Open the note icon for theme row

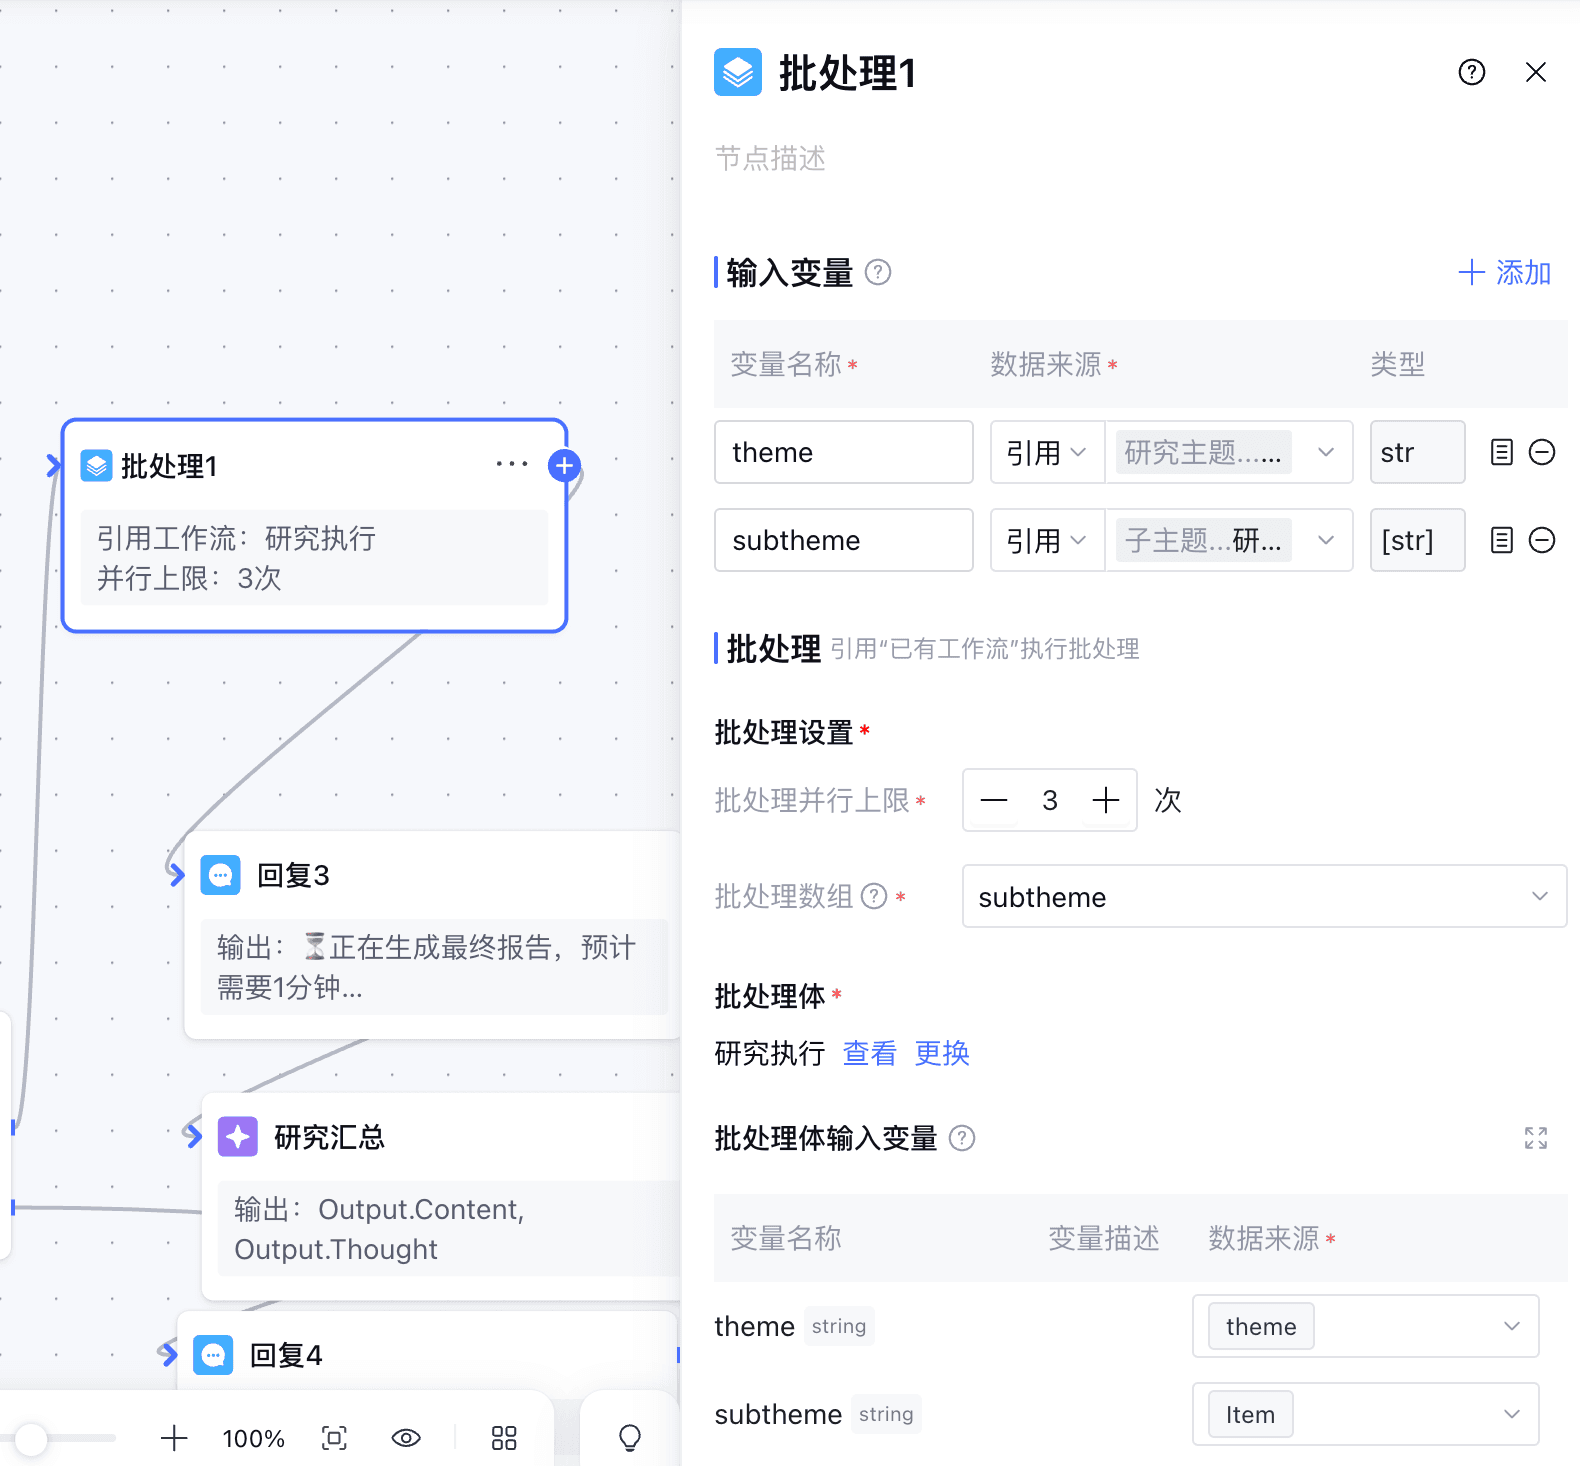[1501, 453]
